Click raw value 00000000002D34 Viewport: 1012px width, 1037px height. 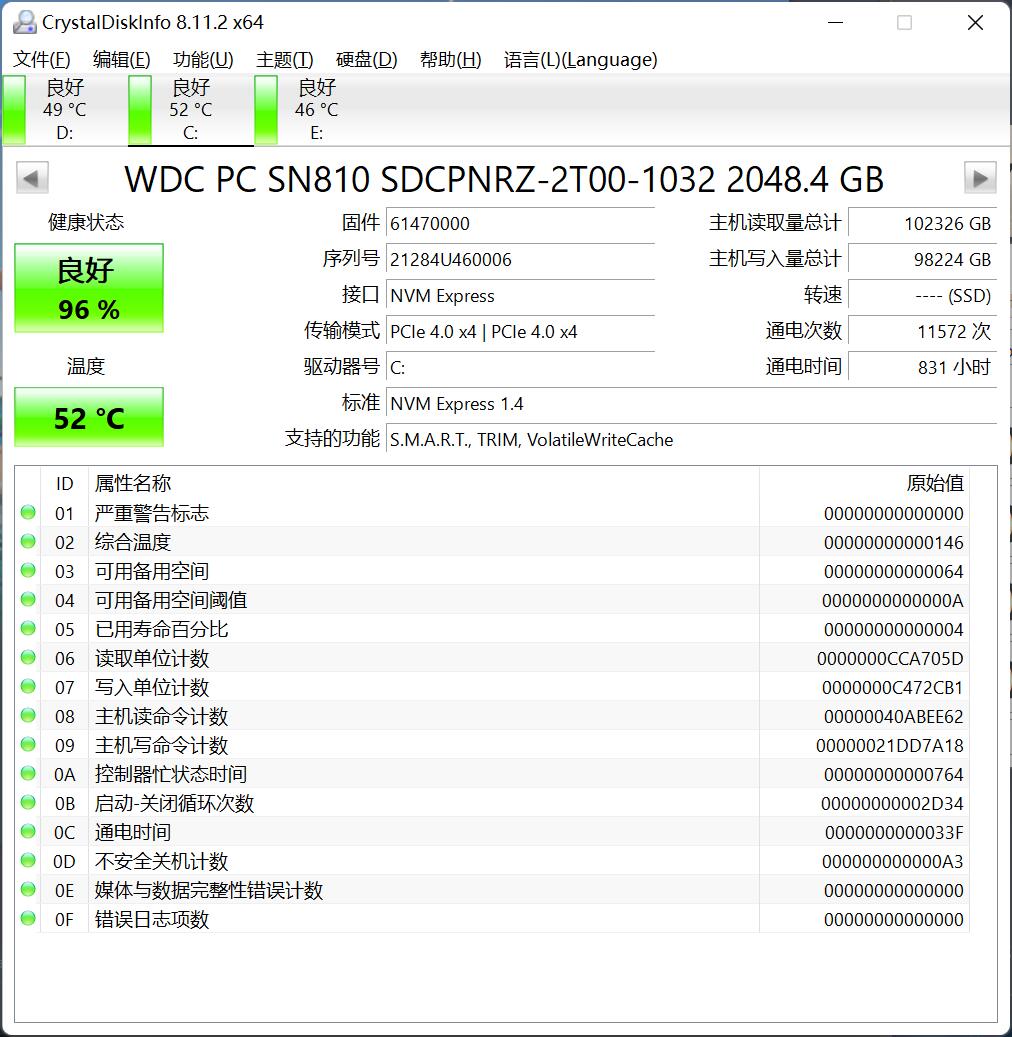892,804
